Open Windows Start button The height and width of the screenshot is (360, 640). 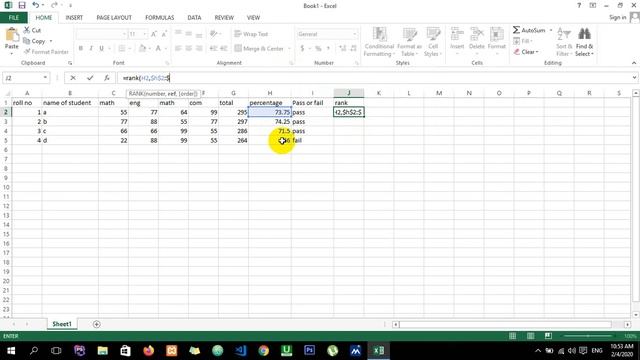tap(11, 351)
